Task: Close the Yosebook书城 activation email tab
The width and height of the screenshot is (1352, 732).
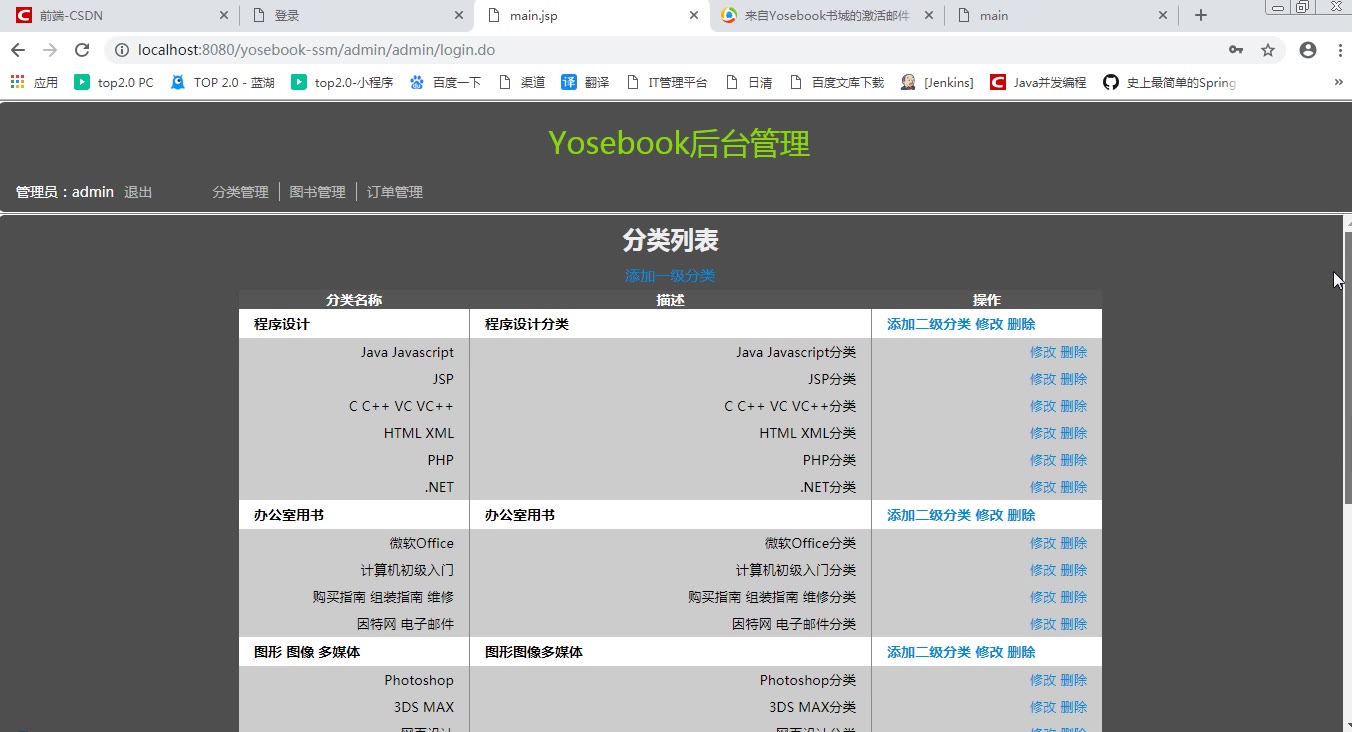Action: (929, 15)
